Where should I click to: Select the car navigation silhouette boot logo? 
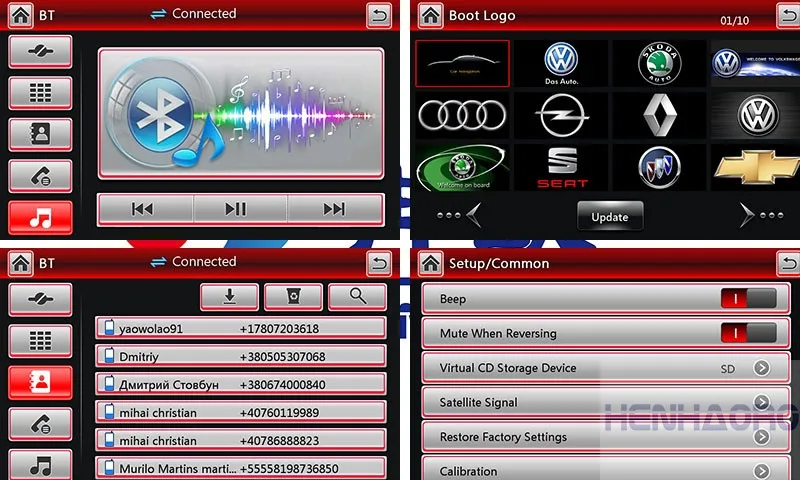462,64
